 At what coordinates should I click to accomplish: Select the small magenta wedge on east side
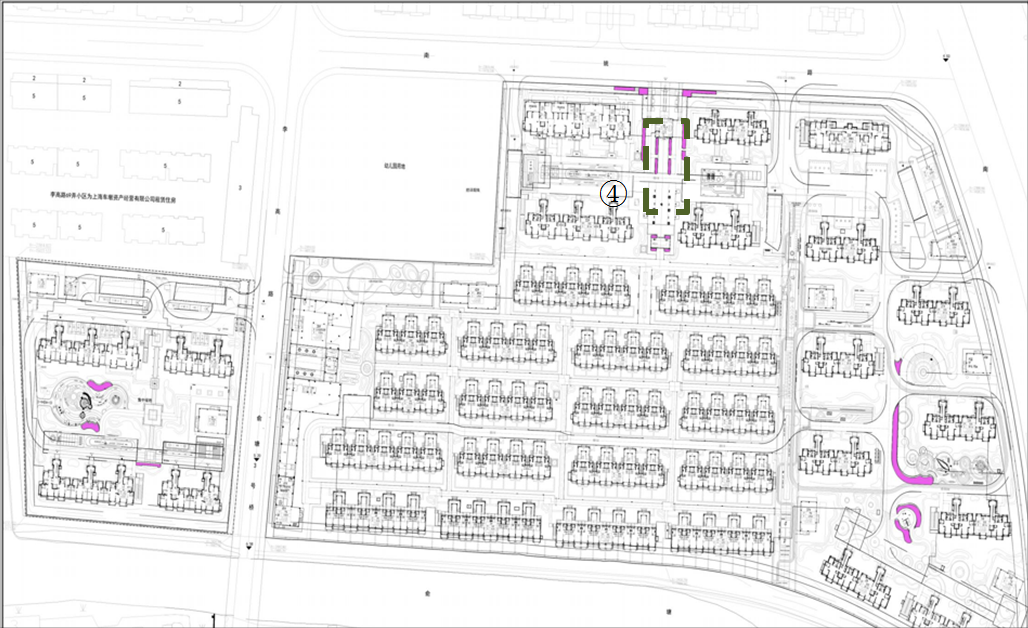pyautogui.click(x=899, y=367)
